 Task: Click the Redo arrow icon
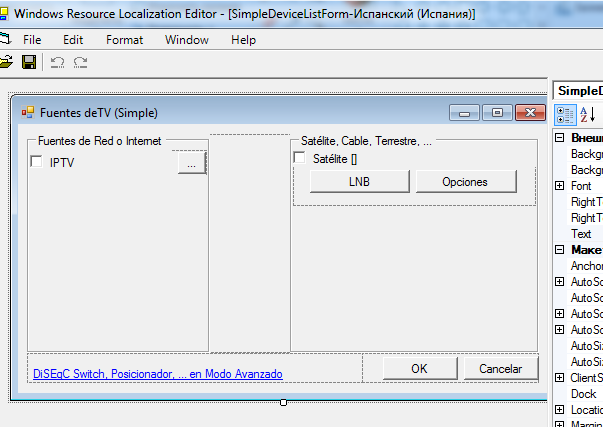point(80,62)
